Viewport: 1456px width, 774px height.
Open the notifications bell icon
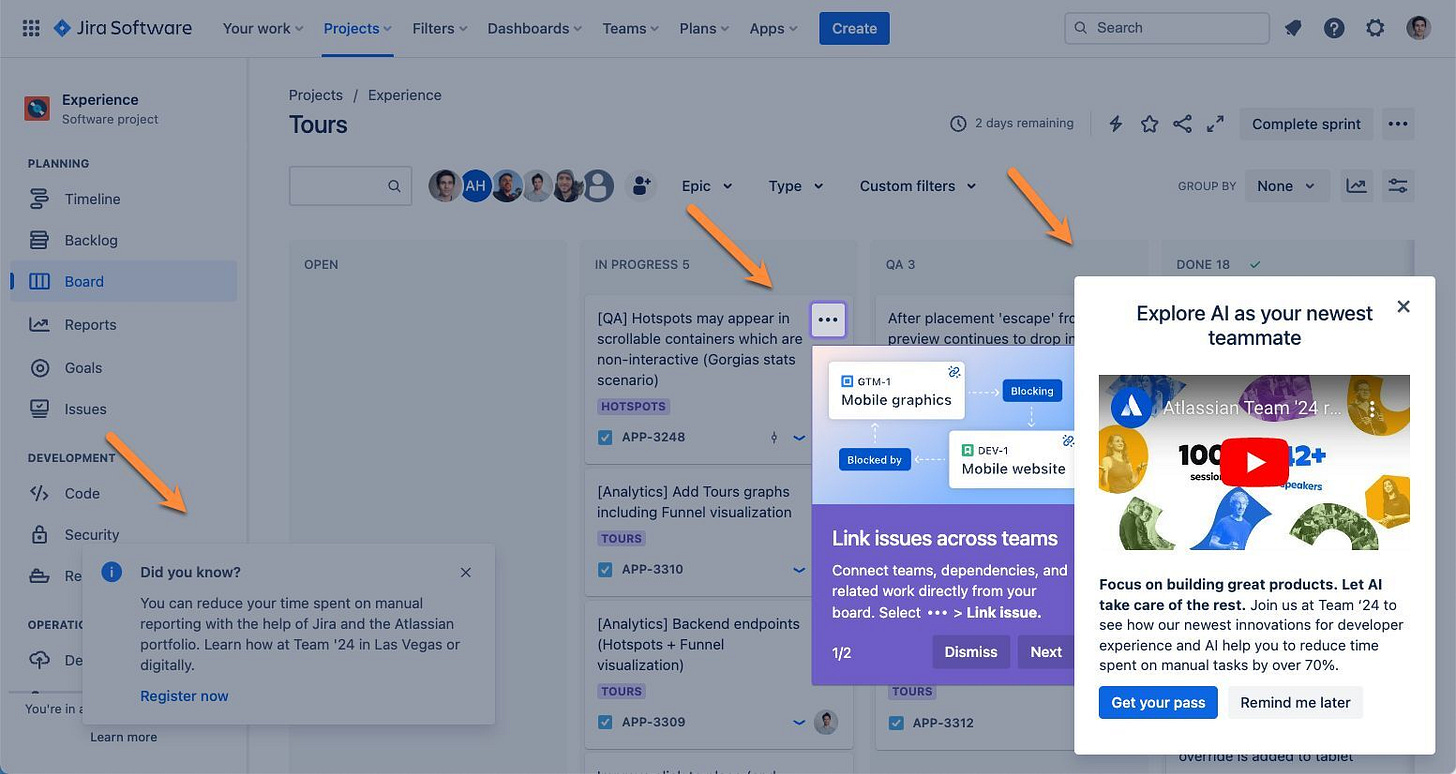click(1293, 28)
